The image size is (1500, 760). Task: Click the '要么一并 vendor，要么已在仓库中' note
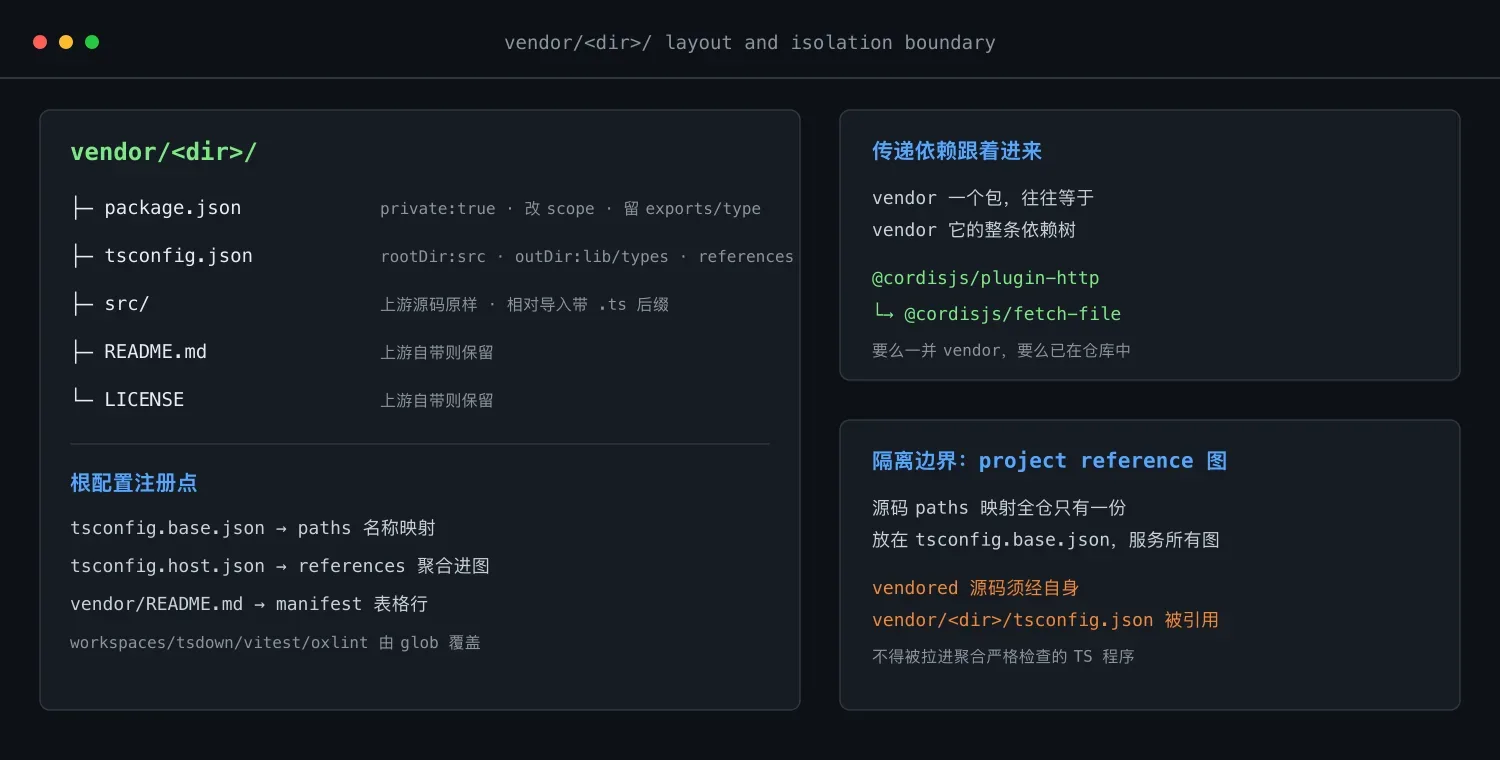1001,351
